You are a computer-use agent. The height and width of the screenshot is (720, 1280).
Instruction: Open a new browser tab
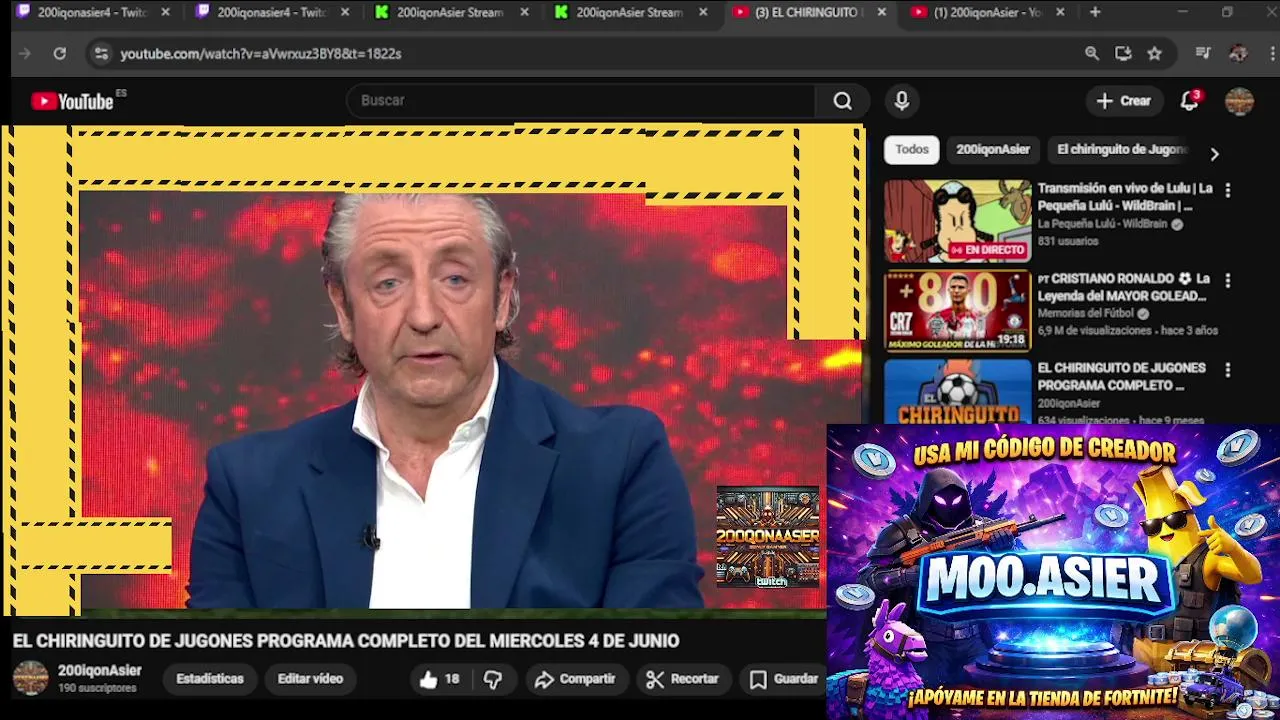pyautogui.click(x=1095, y=12)
